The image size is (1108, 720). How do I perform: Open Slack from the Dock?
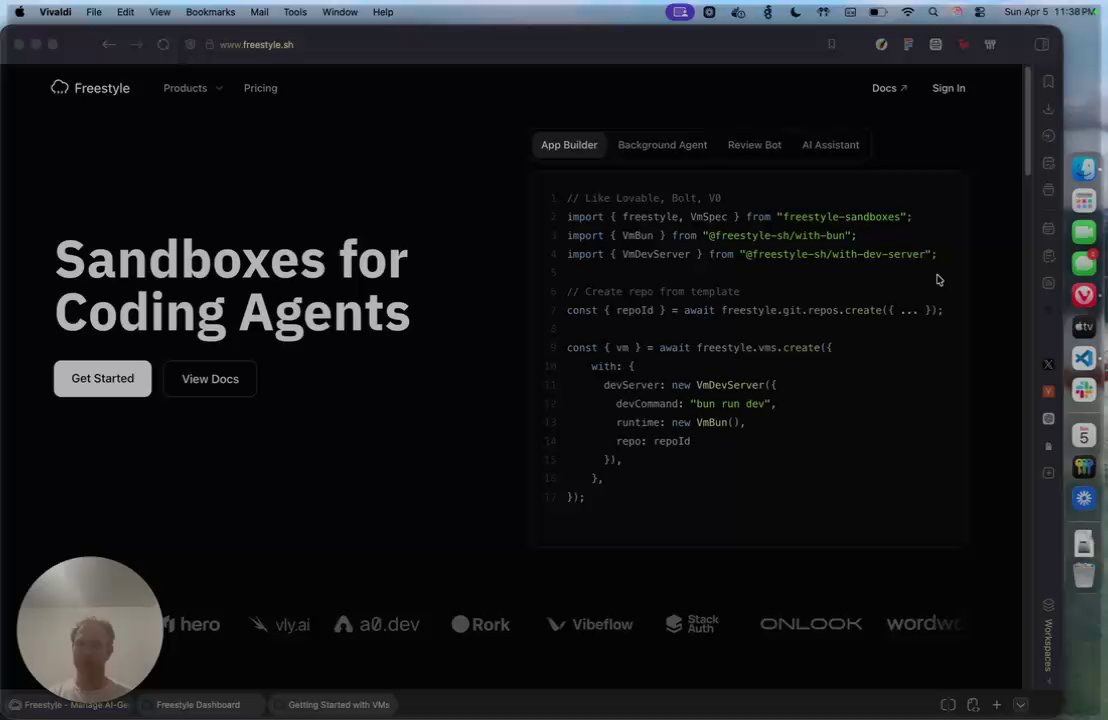(x=1083, y=390)
